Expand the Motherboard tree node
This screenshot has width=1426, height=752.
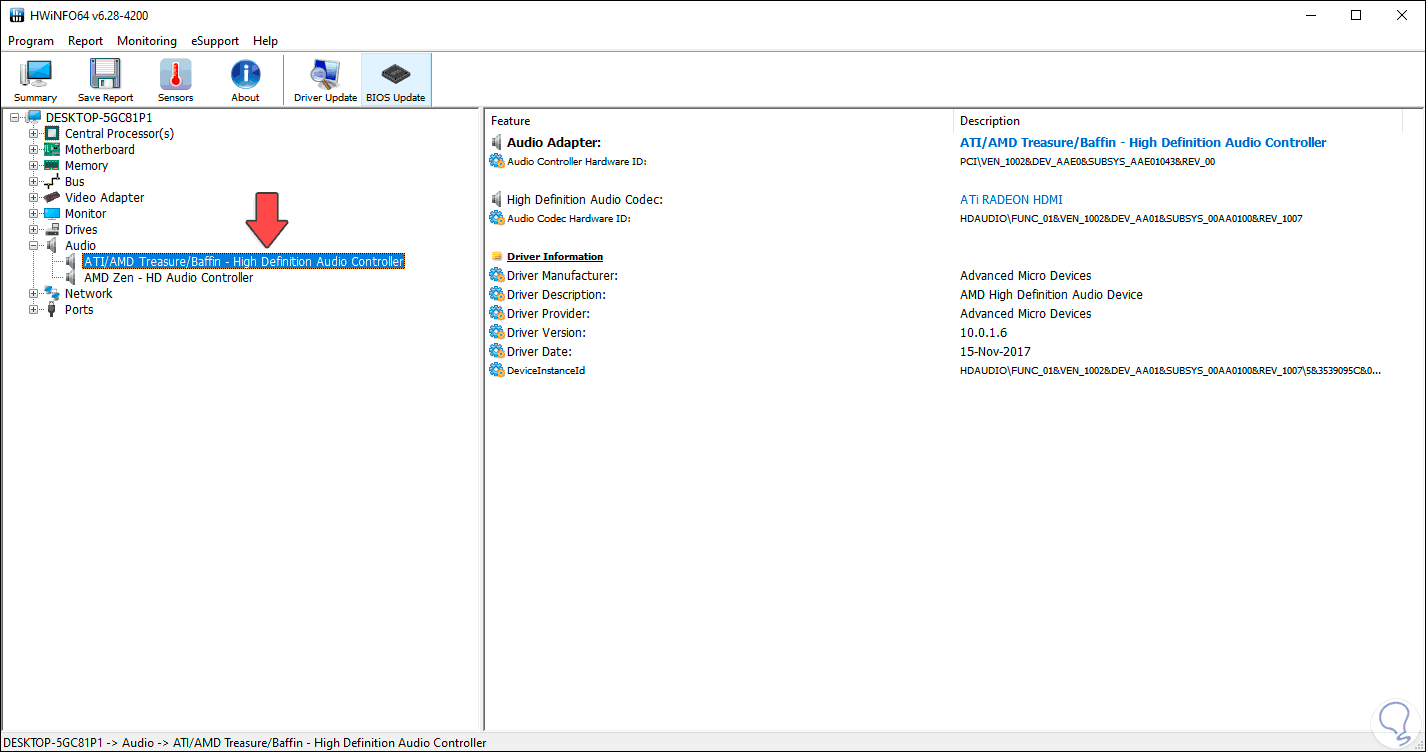[x=34, y=150]
